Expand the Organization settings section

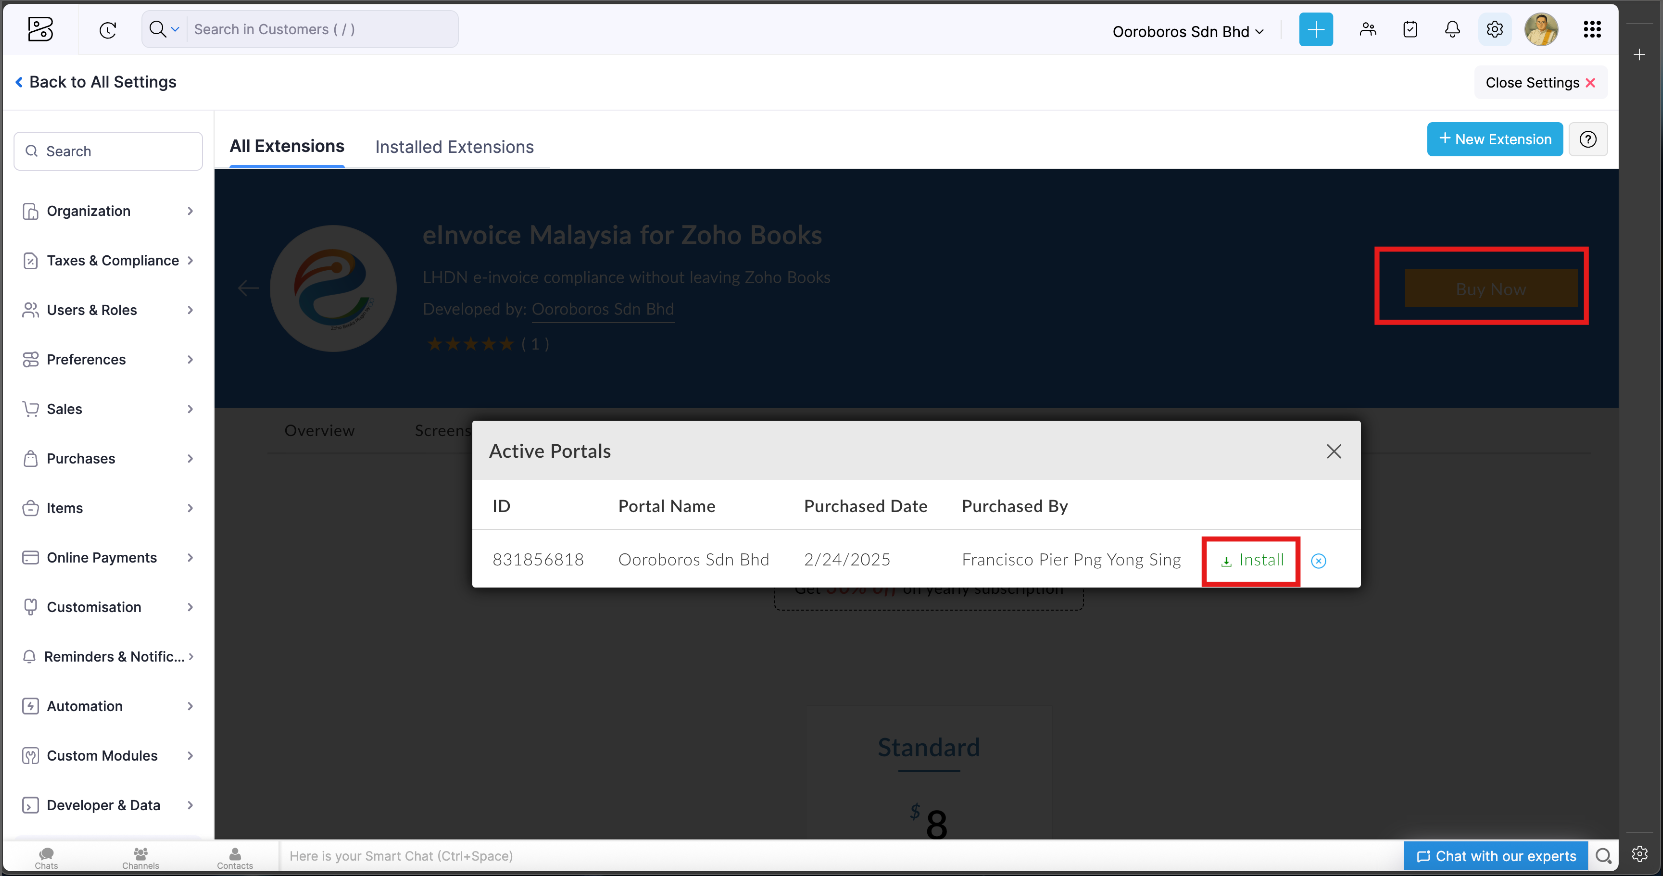[x=108, y=211]
